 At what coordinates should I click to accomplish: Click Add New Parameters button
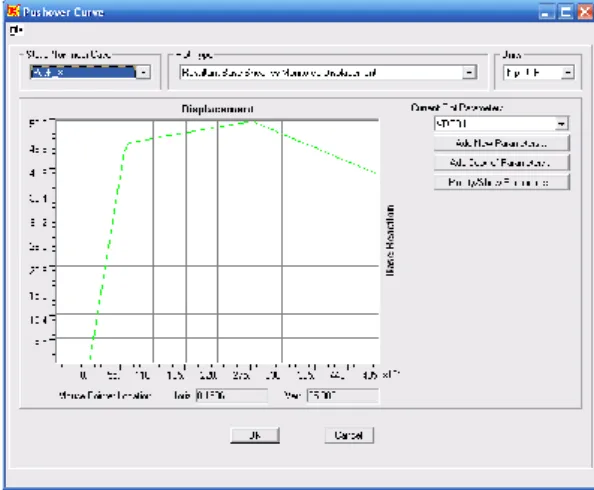(x=501, y=143)
